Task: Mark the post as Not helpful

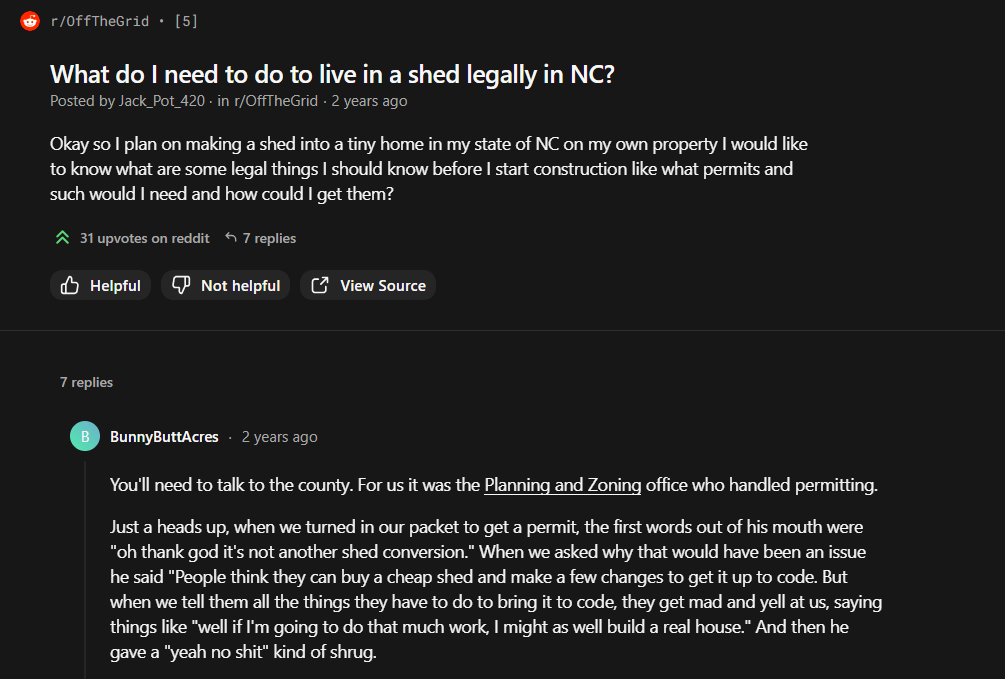Action: (x=225, y=285)
